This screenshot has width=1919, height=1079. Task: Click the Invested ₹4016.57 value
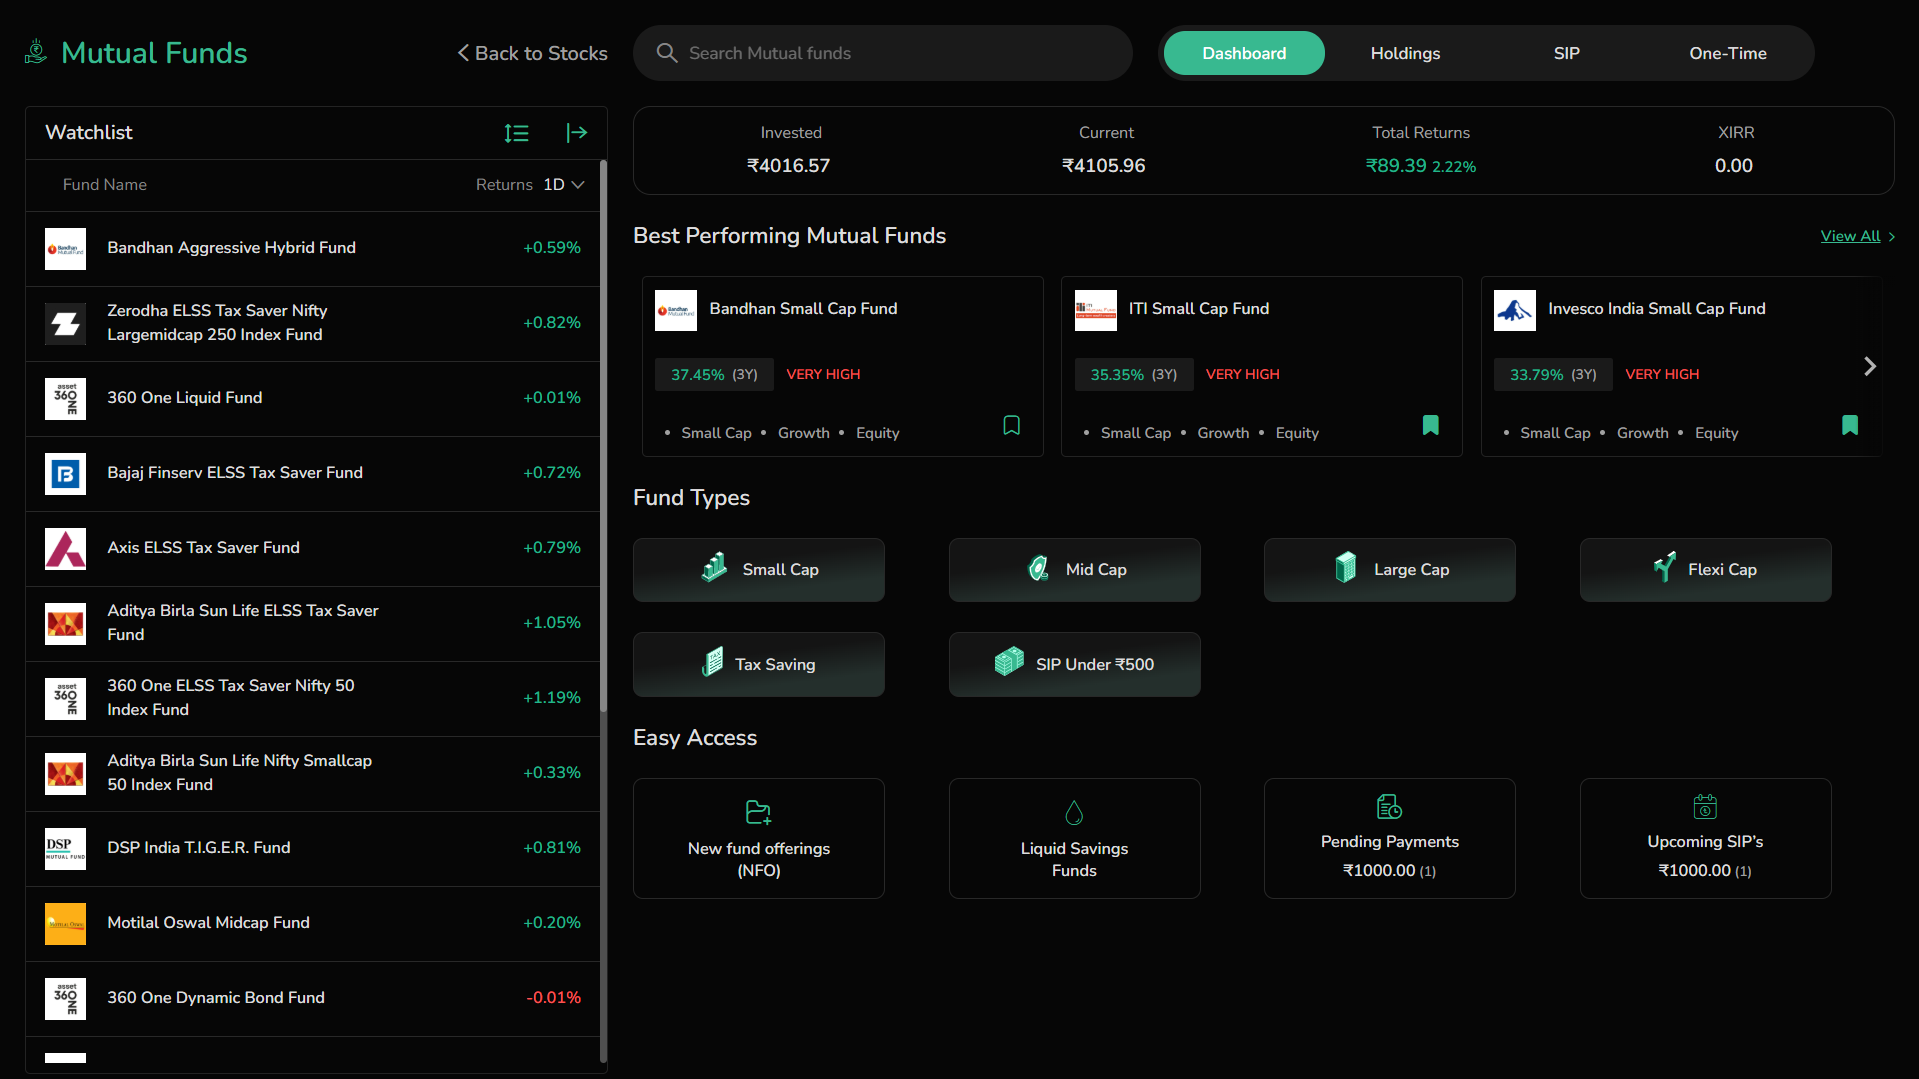coord(789,166)
